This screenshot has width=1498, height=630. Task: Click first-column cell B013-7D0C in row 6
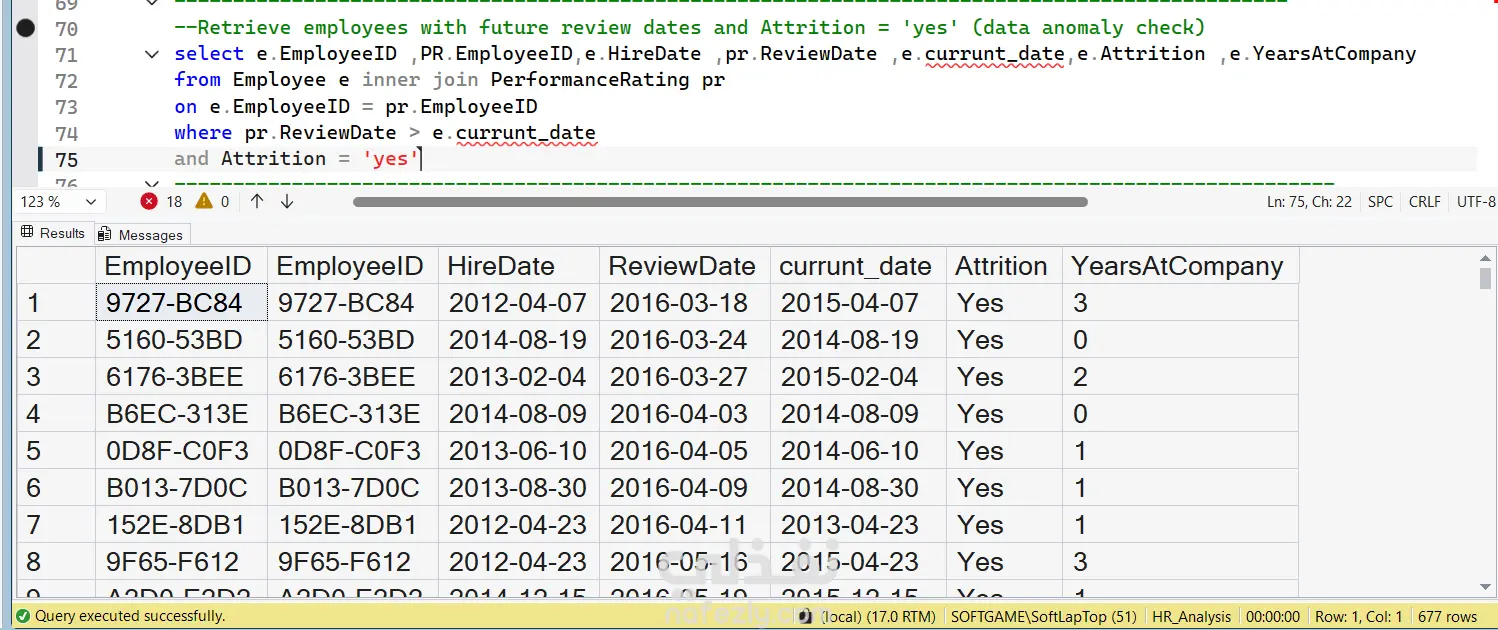click(181, 488)
